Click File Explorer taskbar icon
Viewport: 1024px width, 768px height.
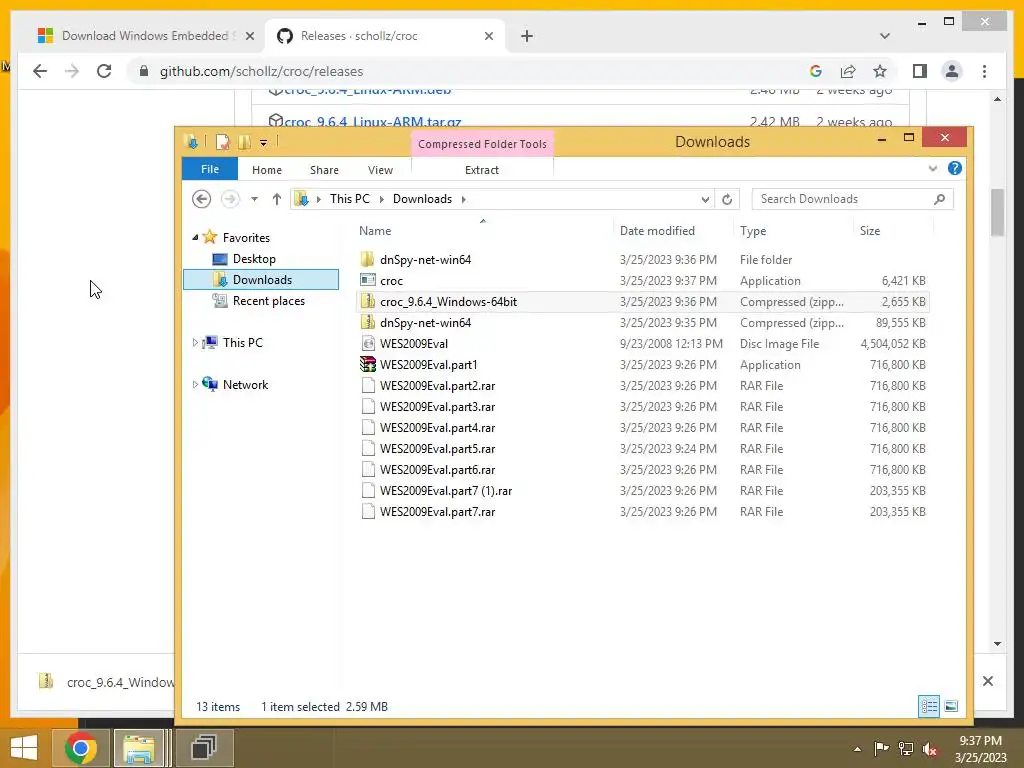[x=138, y=748]
